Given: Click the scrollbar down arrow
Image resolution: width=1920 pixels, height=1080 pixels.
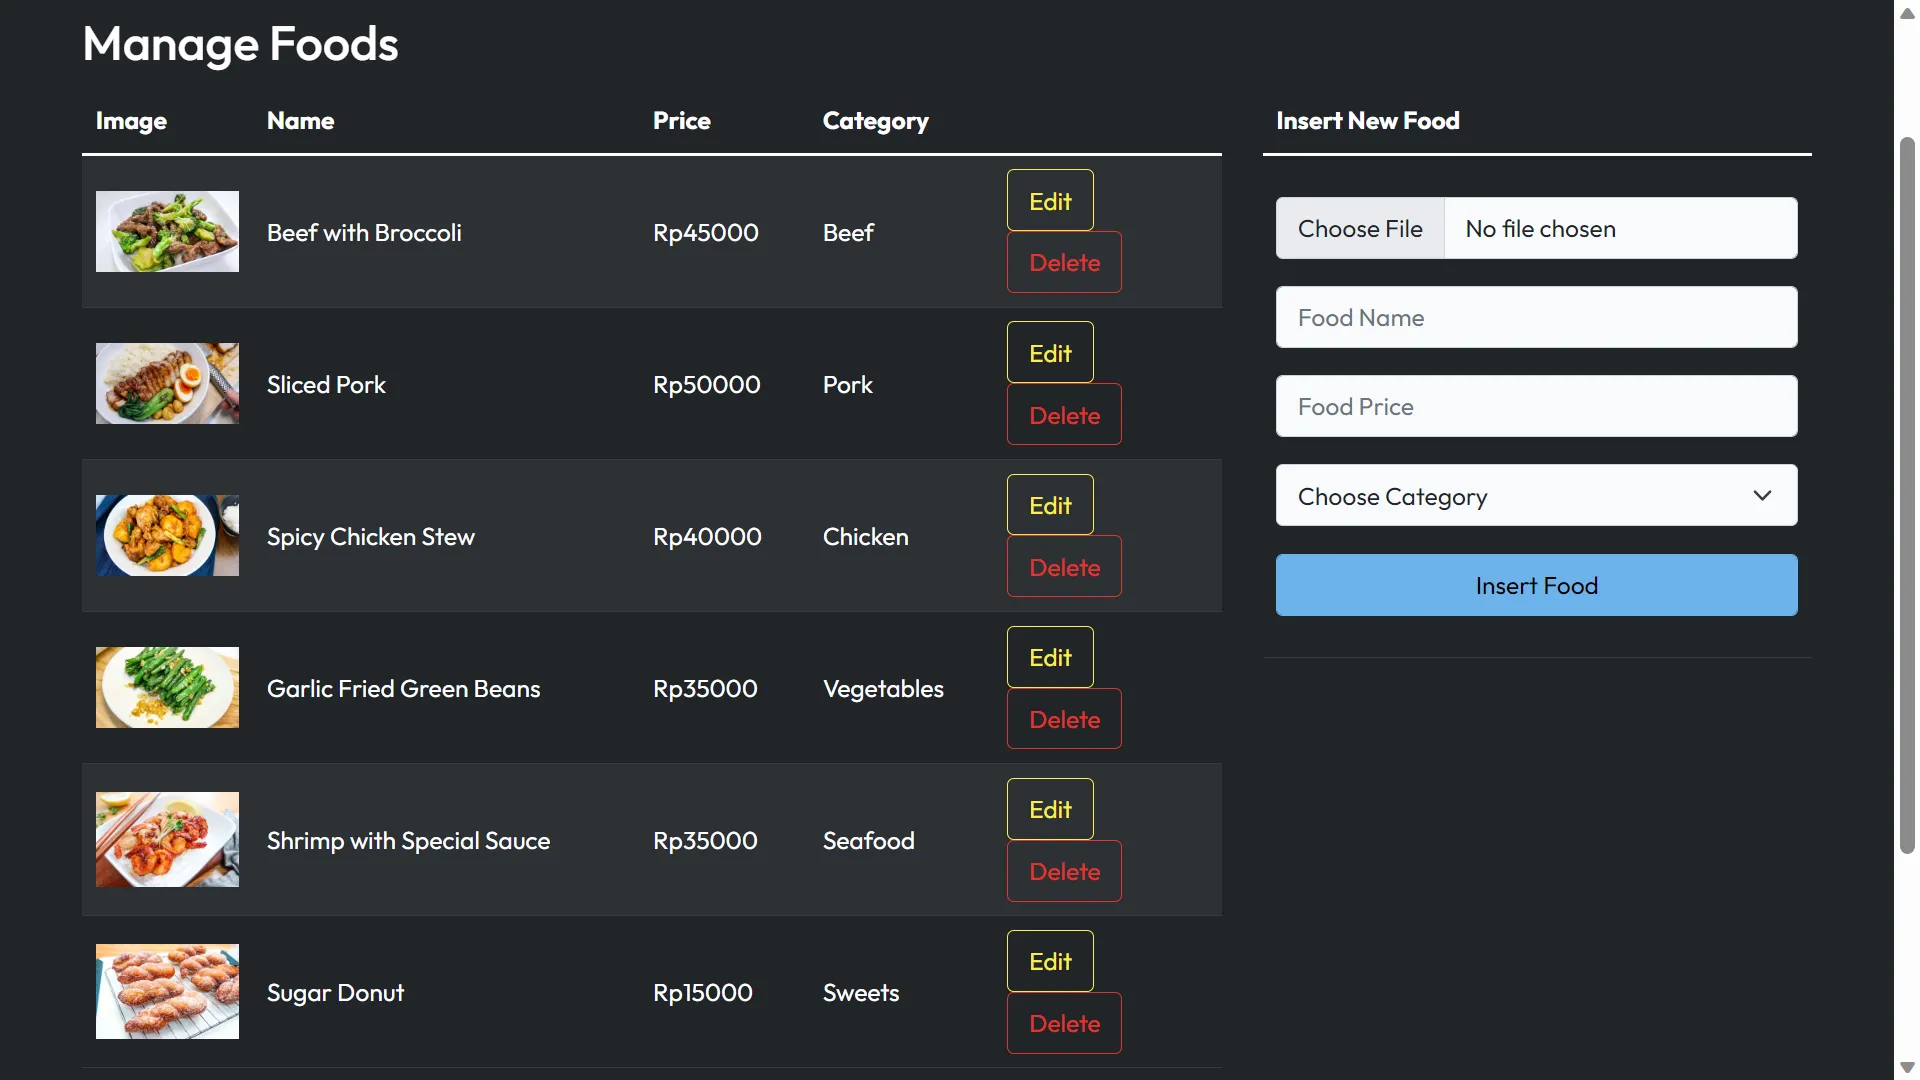Looking at the screenshot, I should pos(1907,1067).
